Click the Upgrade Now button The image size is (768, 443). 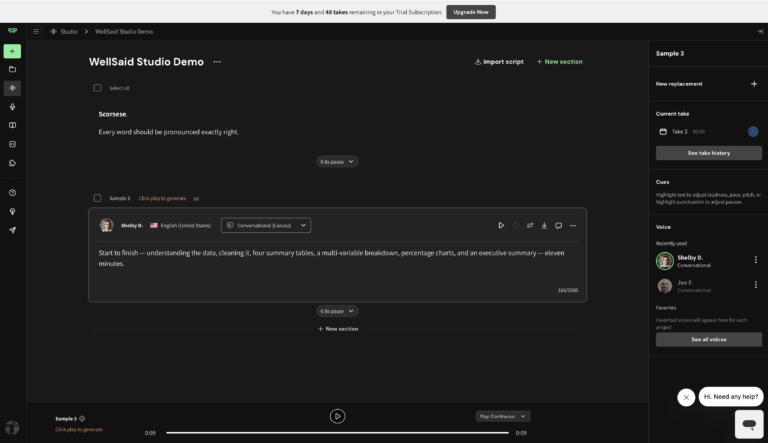471,12
